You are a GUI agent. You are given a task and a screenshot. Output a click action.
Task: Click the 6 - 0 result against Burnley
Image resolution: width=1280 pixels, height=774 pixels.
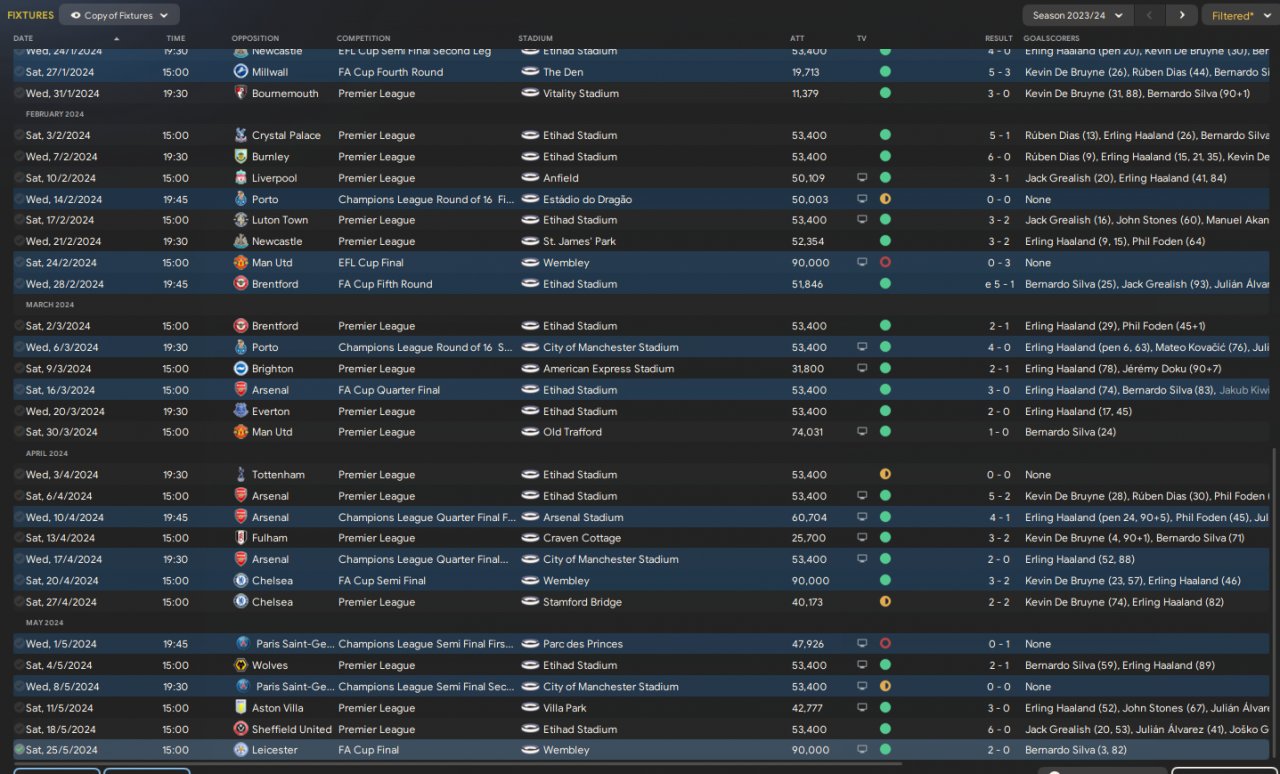coord(999,157)
